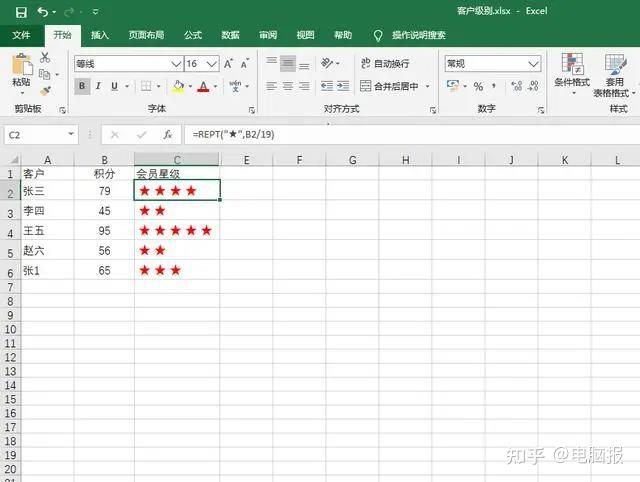Apply percent style

click(x=478, y=87)
